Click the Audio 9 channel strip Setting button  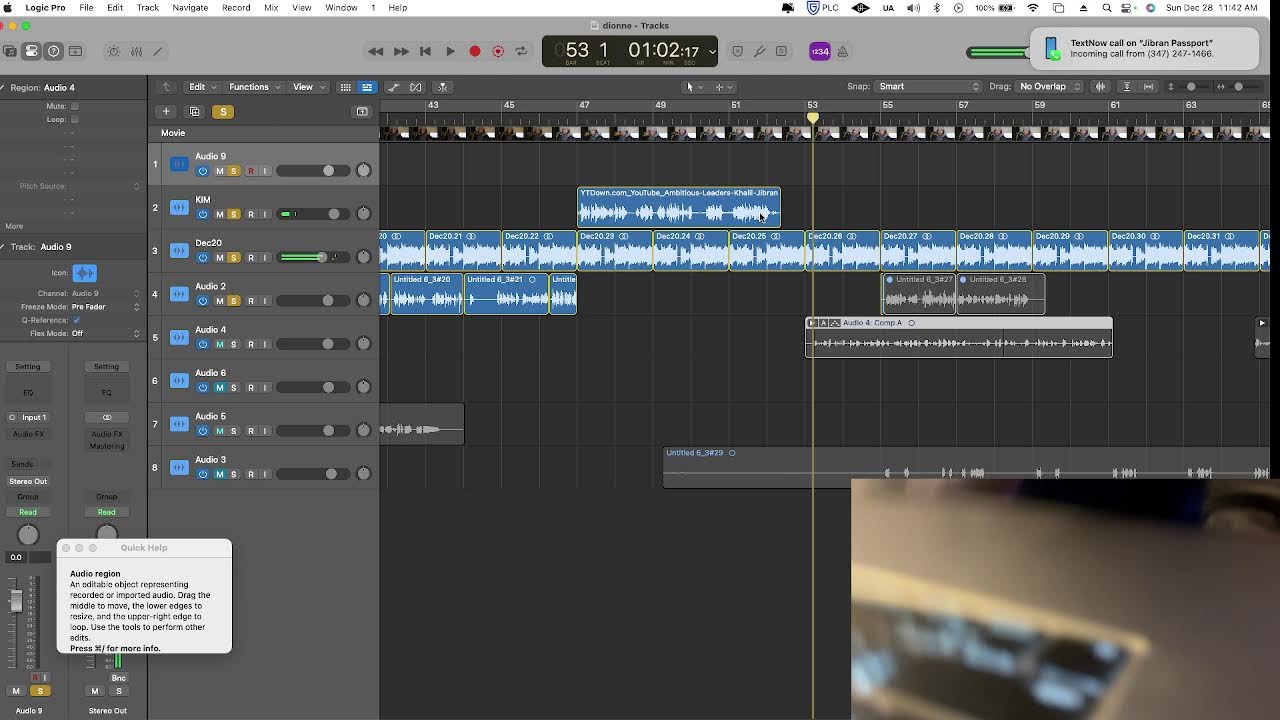[x=28, y=367]
